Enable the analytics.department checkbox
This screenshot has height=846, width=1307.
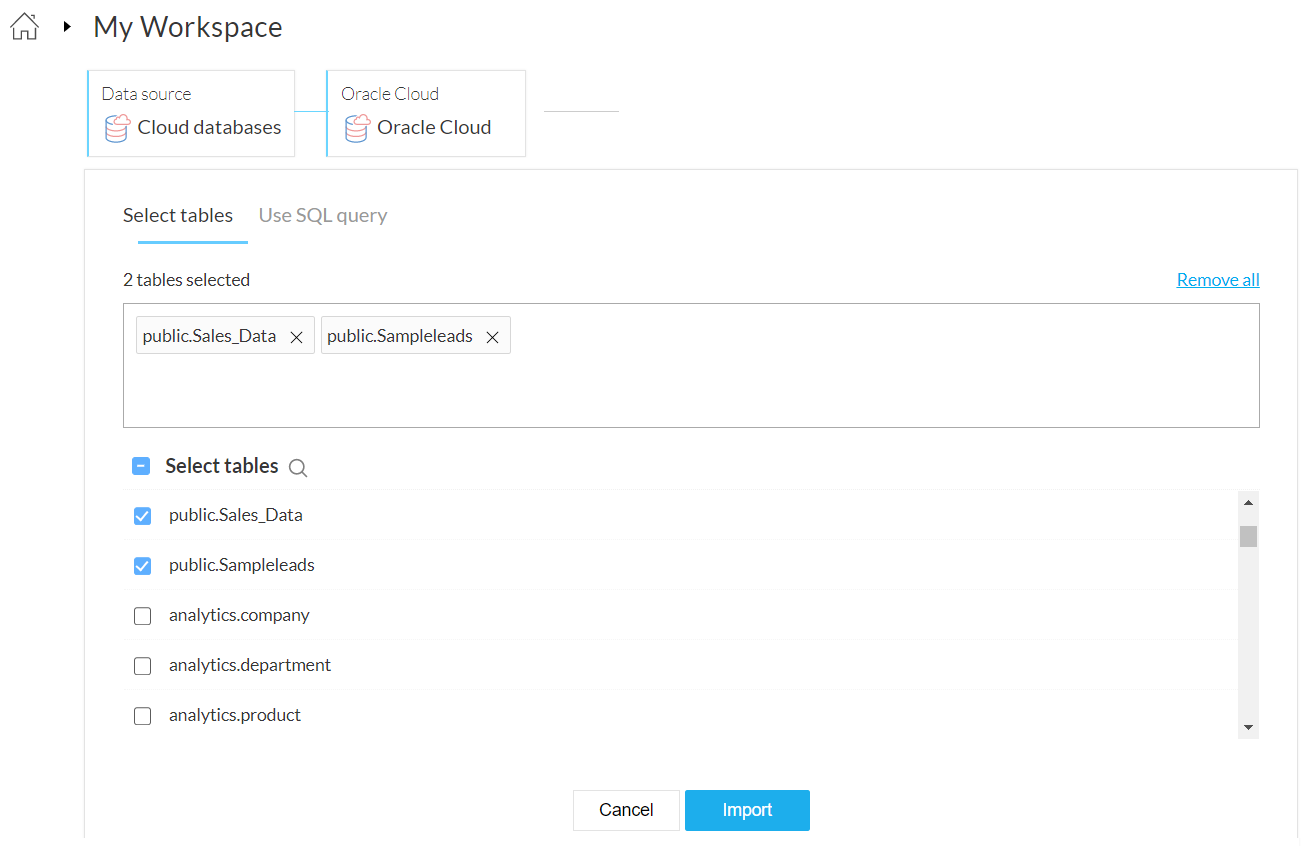[142, 666]
